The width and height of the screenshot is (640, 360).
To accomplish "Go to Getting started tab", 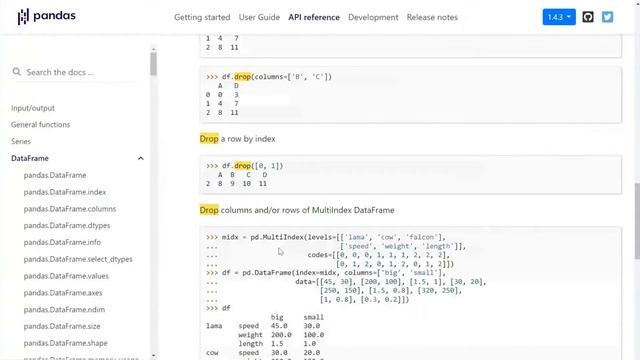I will pyautogui.click(x=202, y=17).
